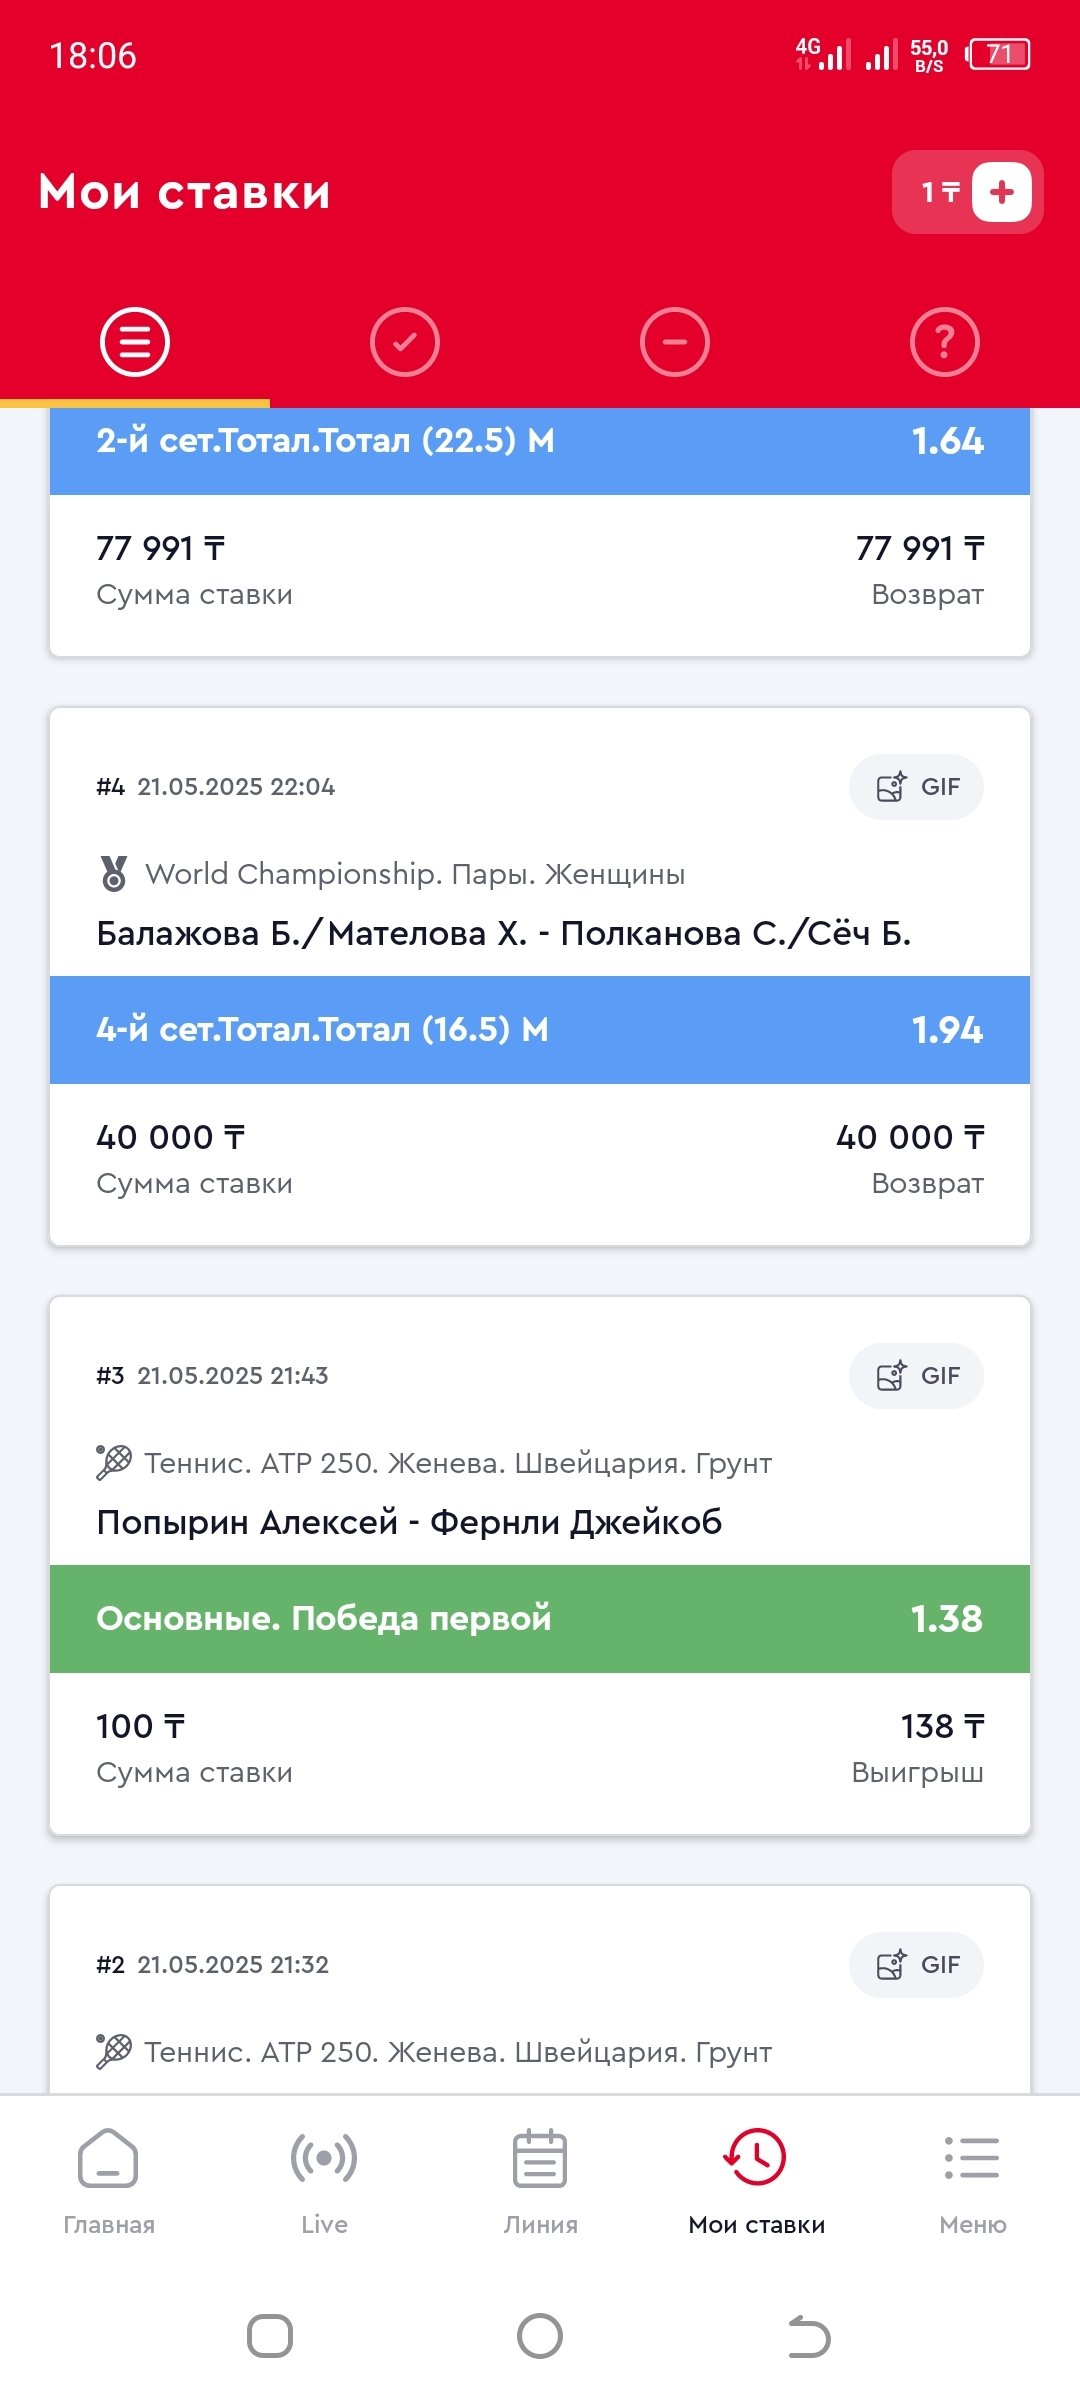The width and height of the screenshot is (1080, 2408).
Task: Select the blue 4-й сет Тотал (16.5) row
Action: coord(540,1030)
